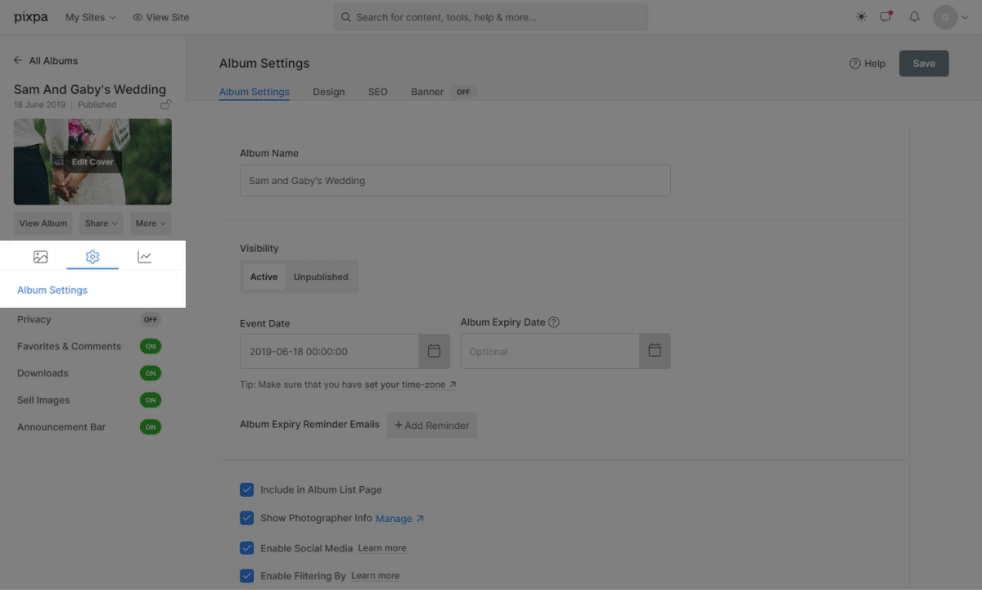Screen dimensions: 982x590
Task: Open the notifications bell icon
Action: 914,17
